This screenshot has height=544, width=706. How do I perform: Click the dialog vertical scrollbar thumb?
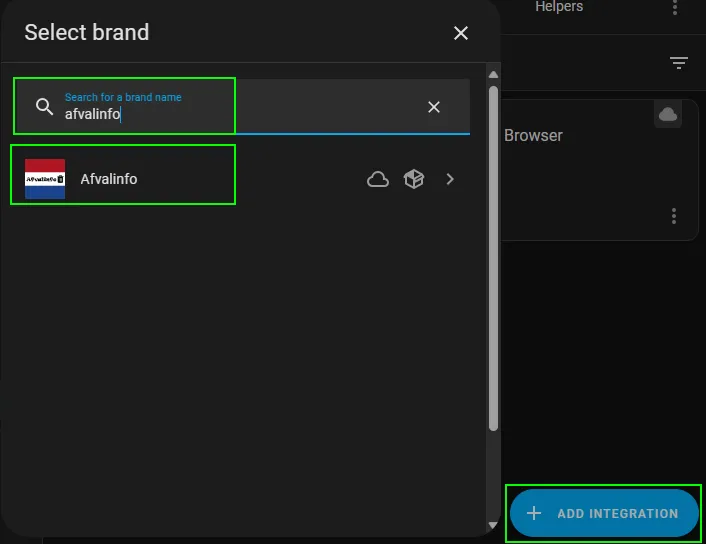(493, 258)
